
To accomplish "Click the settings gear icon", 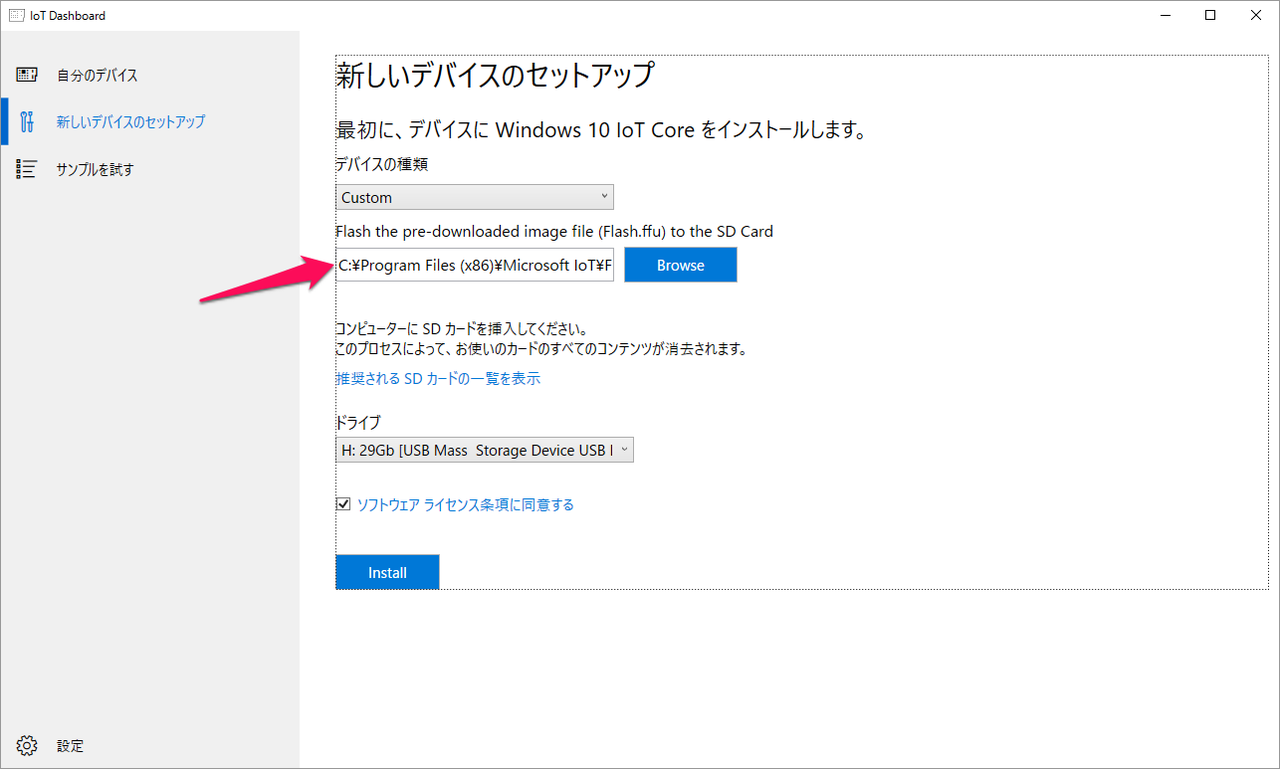I will click(27, 745).
